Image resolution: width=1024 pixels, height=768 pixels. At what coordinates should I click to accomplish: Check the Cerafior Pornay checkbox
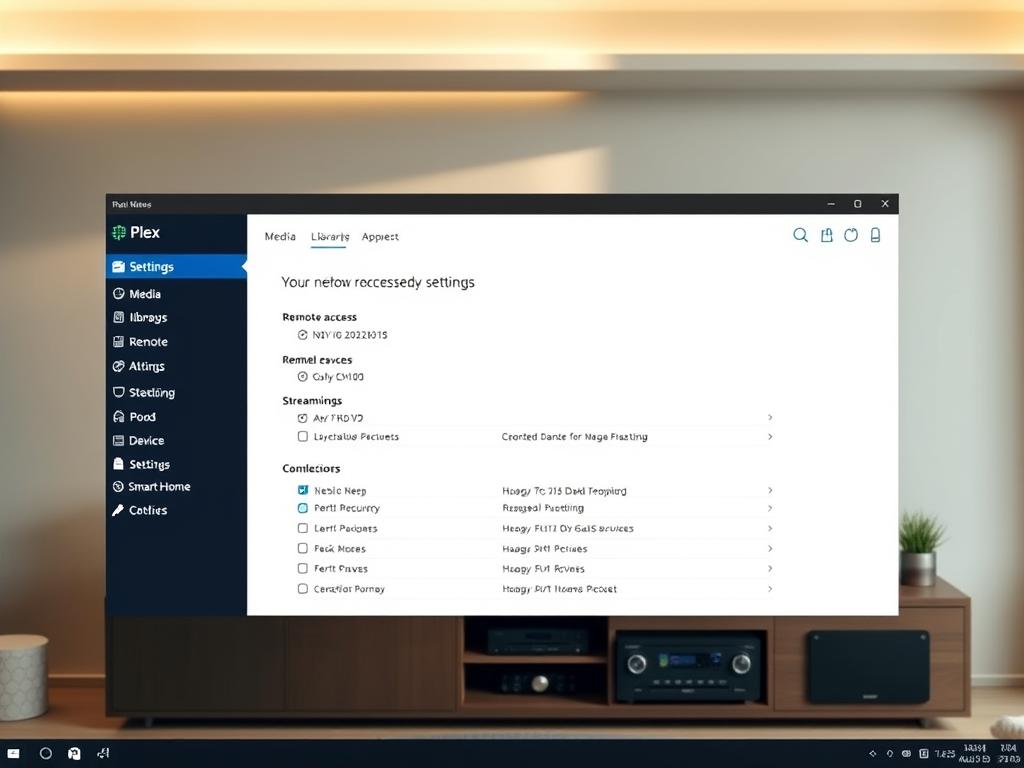[x=303, y=588]
